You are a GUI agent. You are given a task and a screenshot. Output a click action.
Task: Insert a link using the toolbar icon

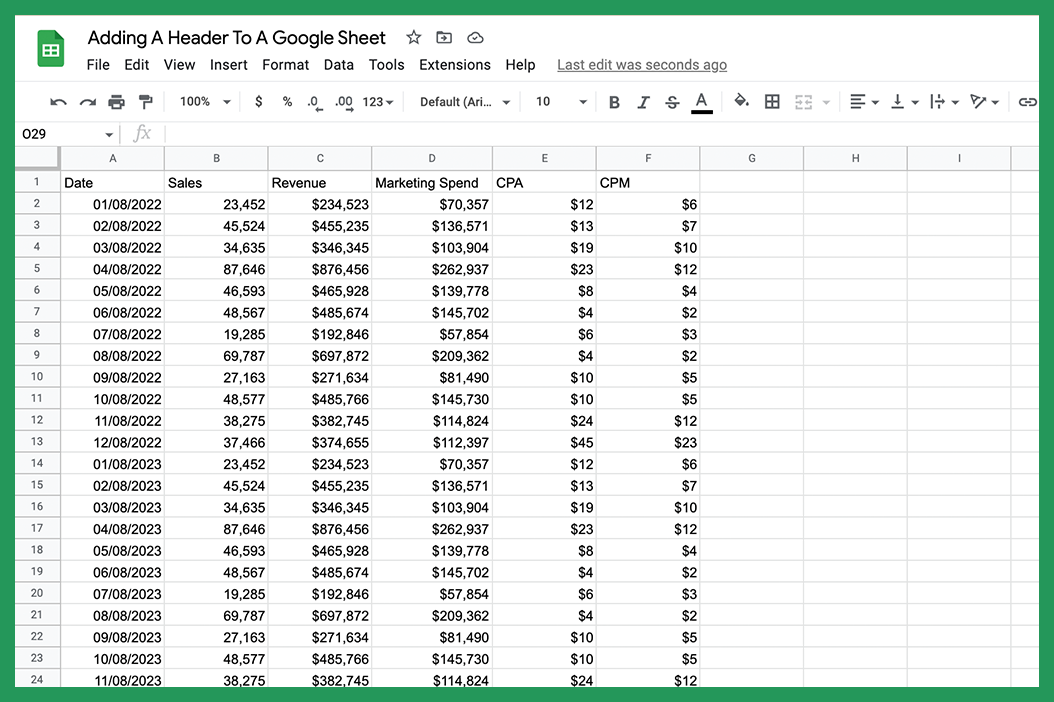[1027, 101]
